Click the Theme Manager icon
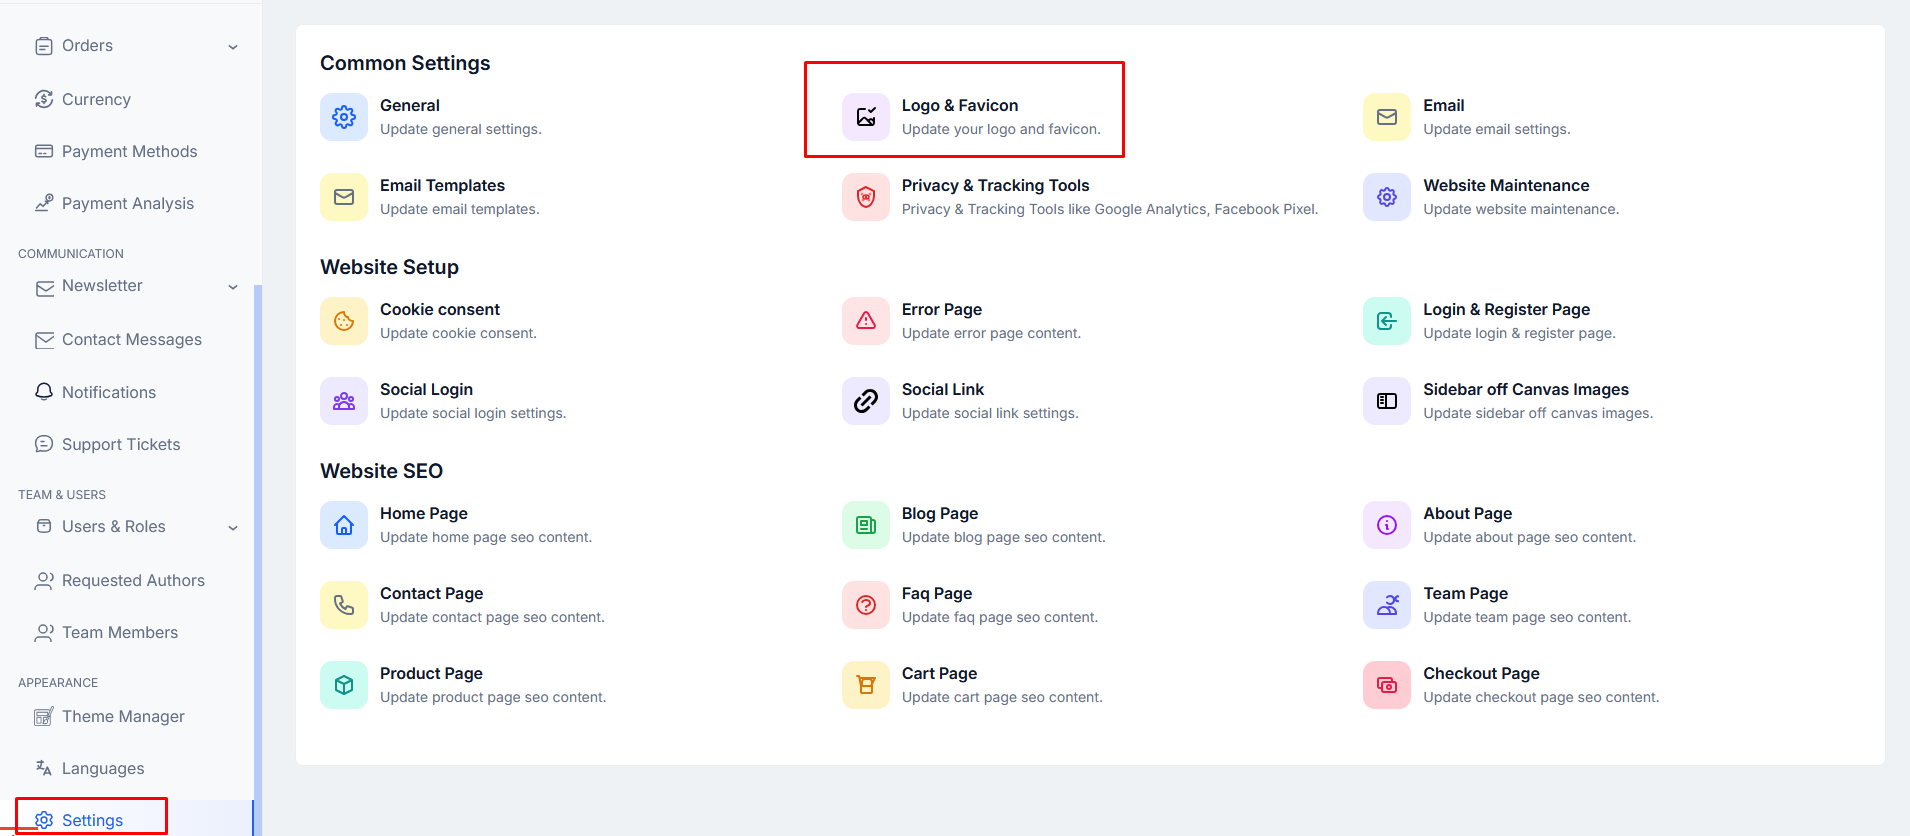 [44, 716]
